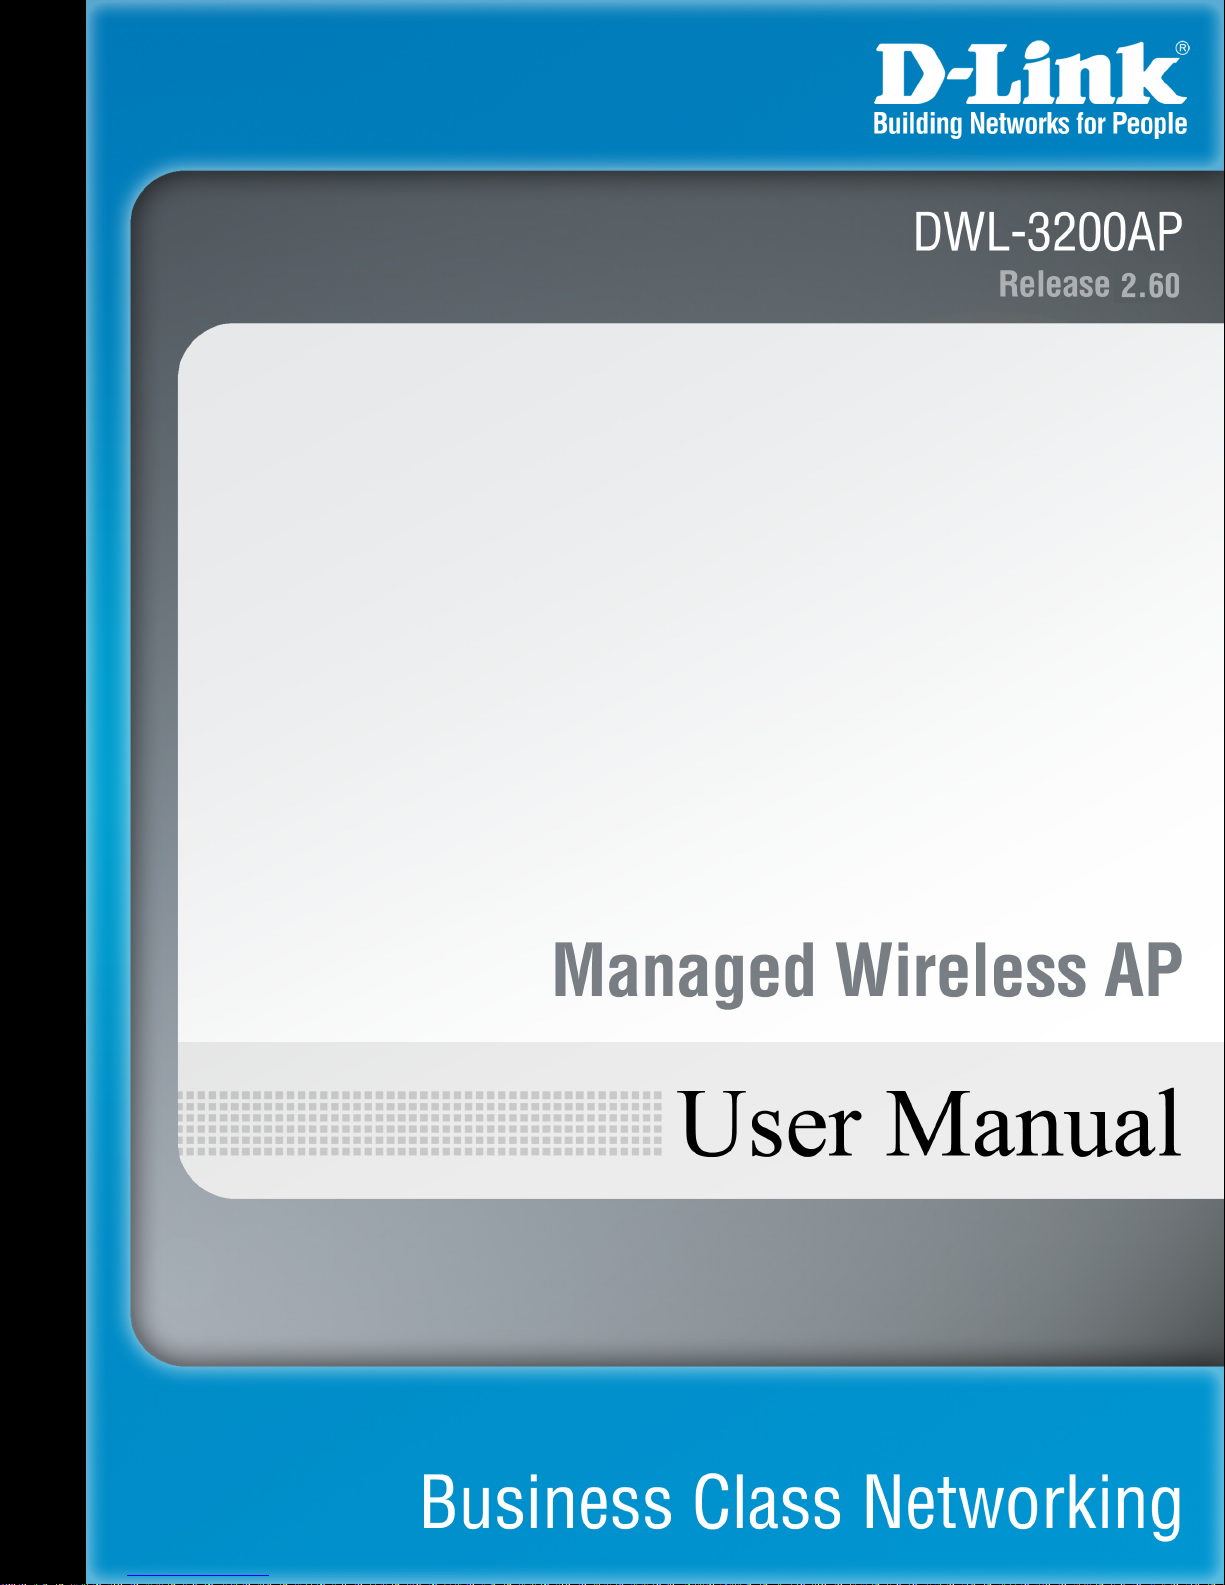This screenshot has height=1585, width=1225.
Task: Click the word 'Business' in the footer
Action: 546,1502
